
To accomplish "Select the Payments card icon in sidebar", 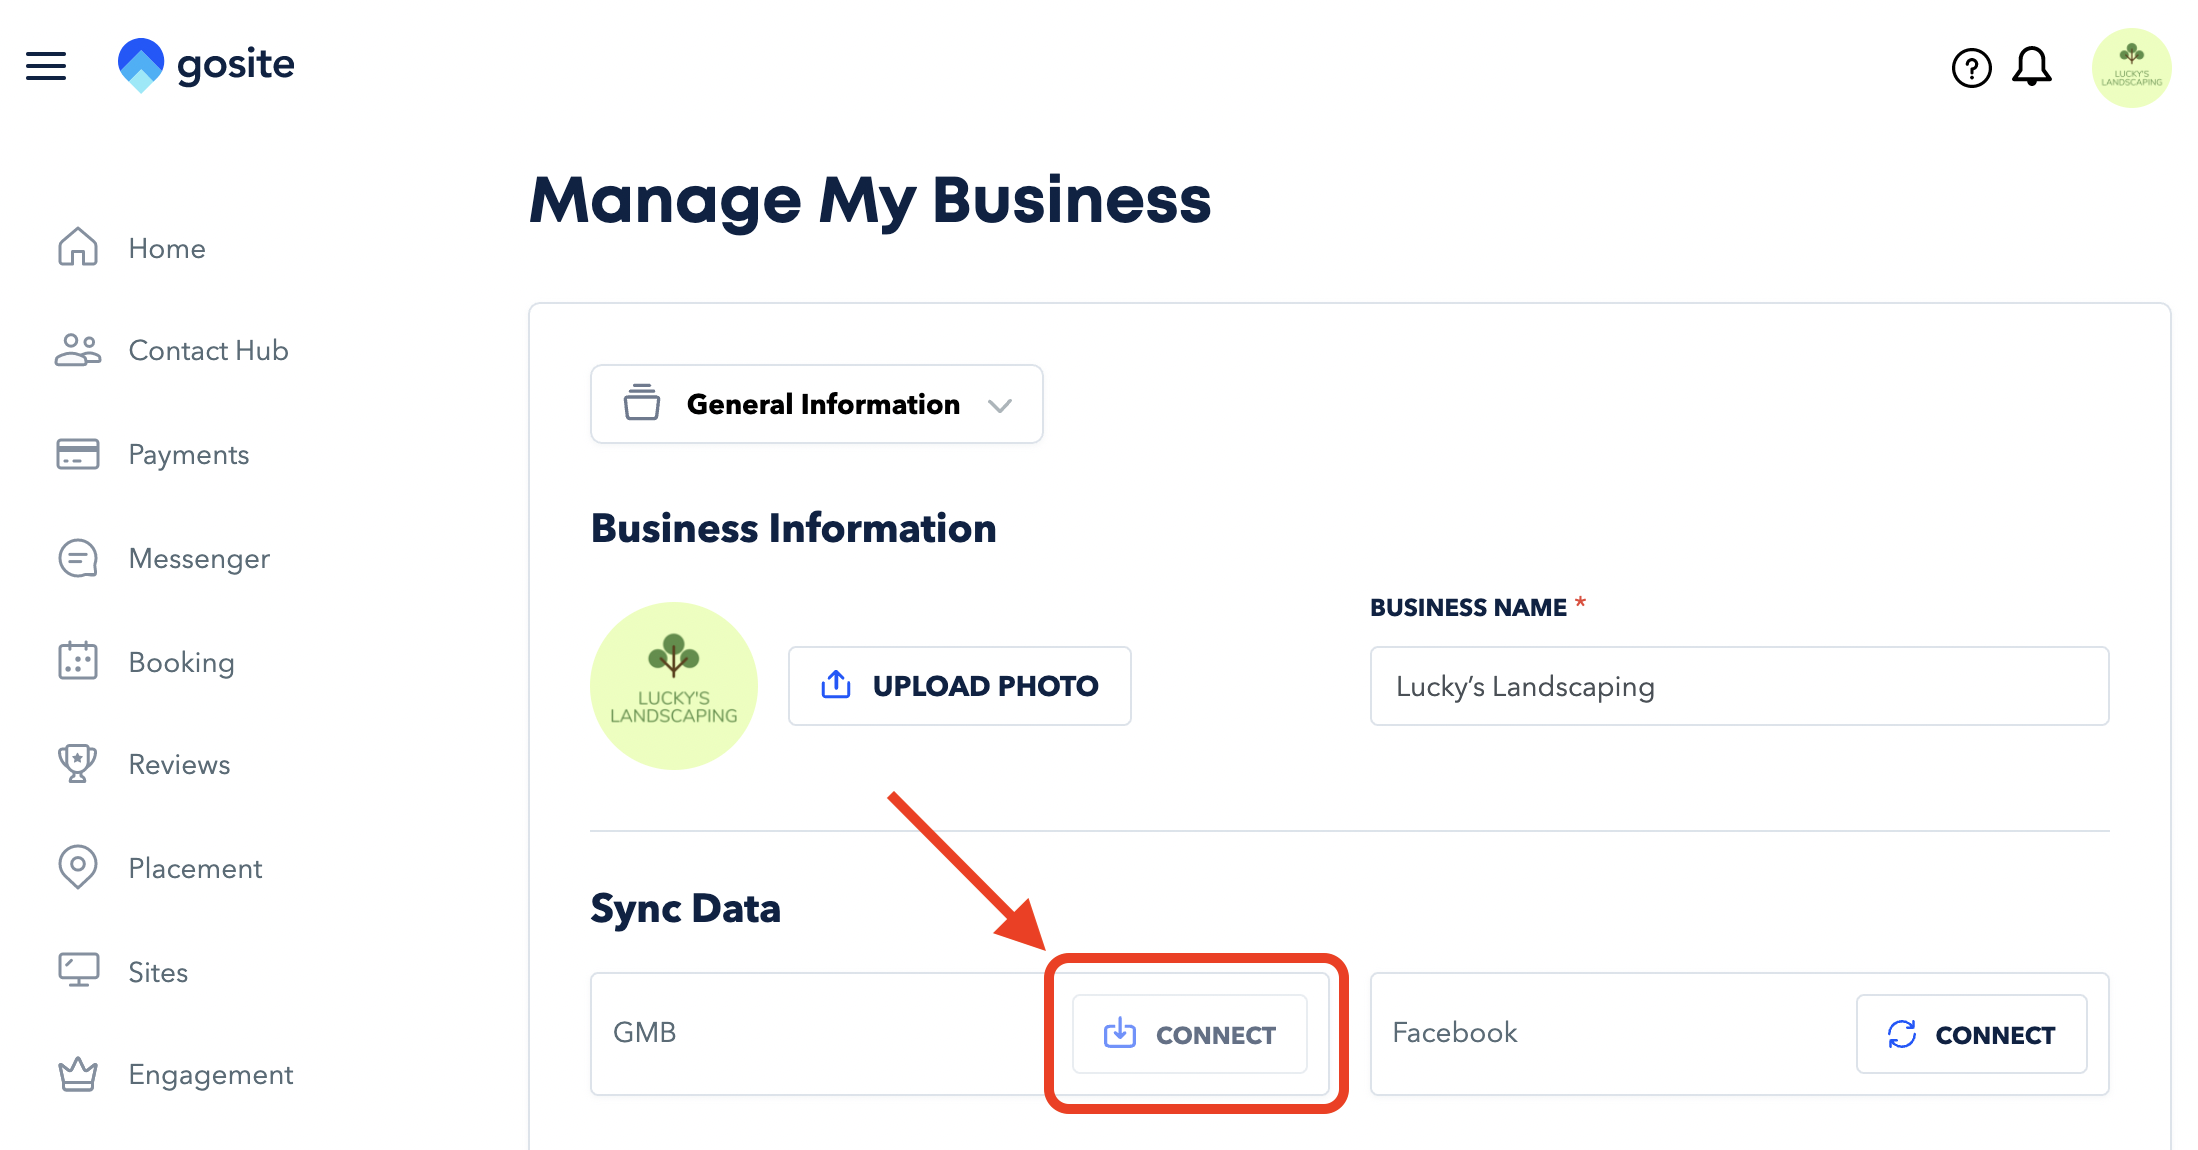I will tap(76, 454).
